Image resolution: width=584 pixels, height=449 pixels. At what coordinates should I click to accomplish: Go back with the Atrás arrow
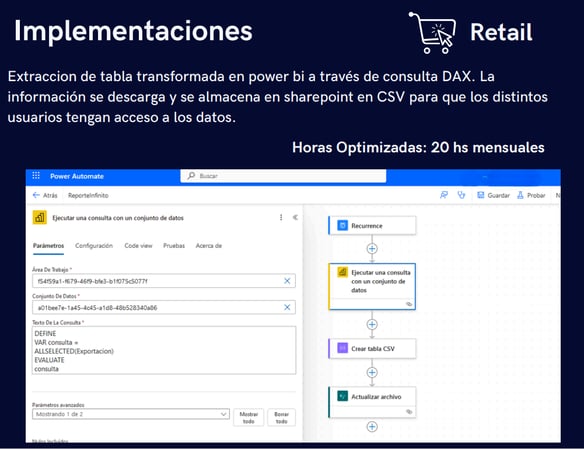(45, 195)
